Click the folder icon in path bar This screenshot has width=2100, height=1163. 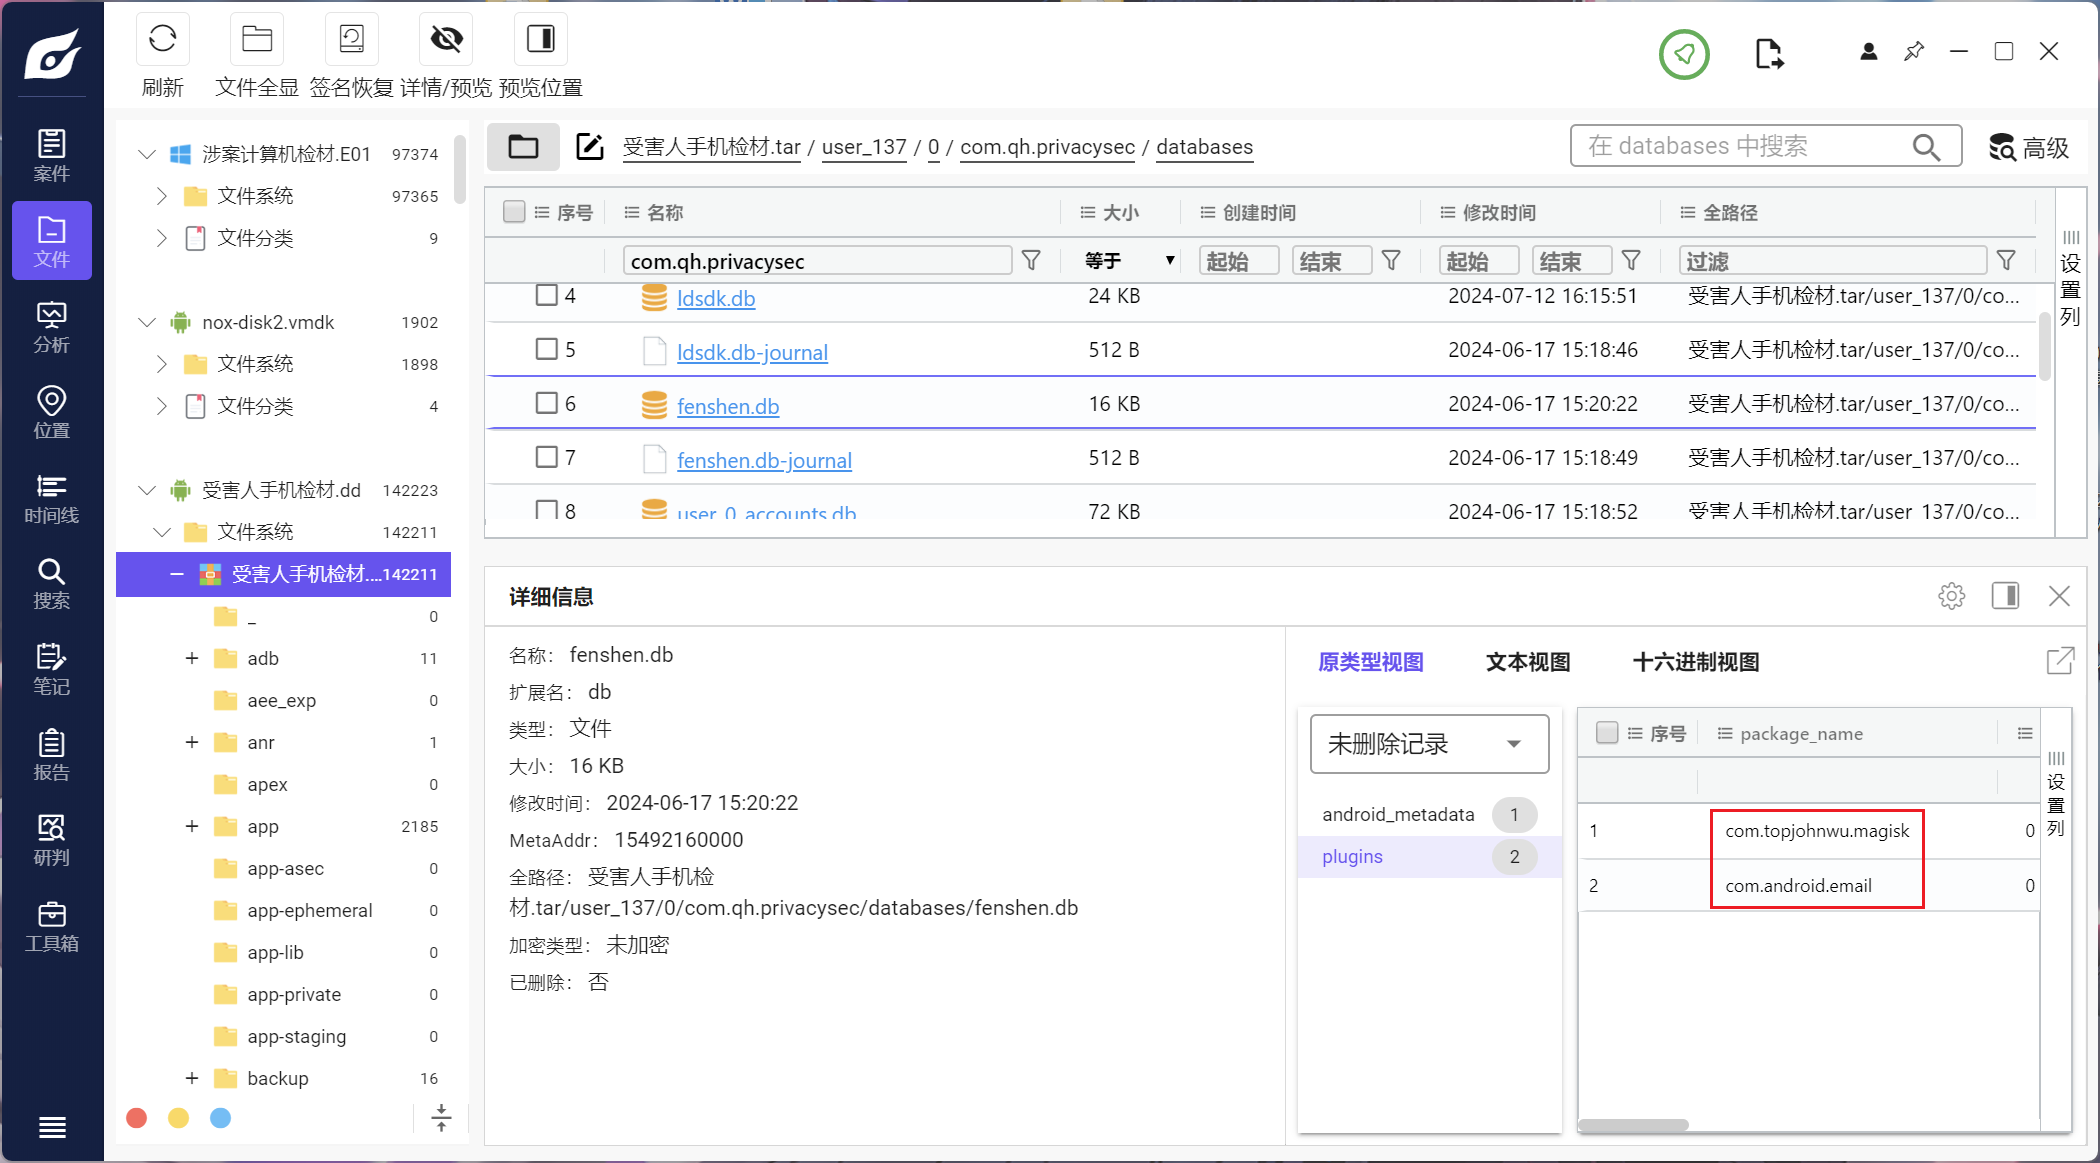[523, 147]
